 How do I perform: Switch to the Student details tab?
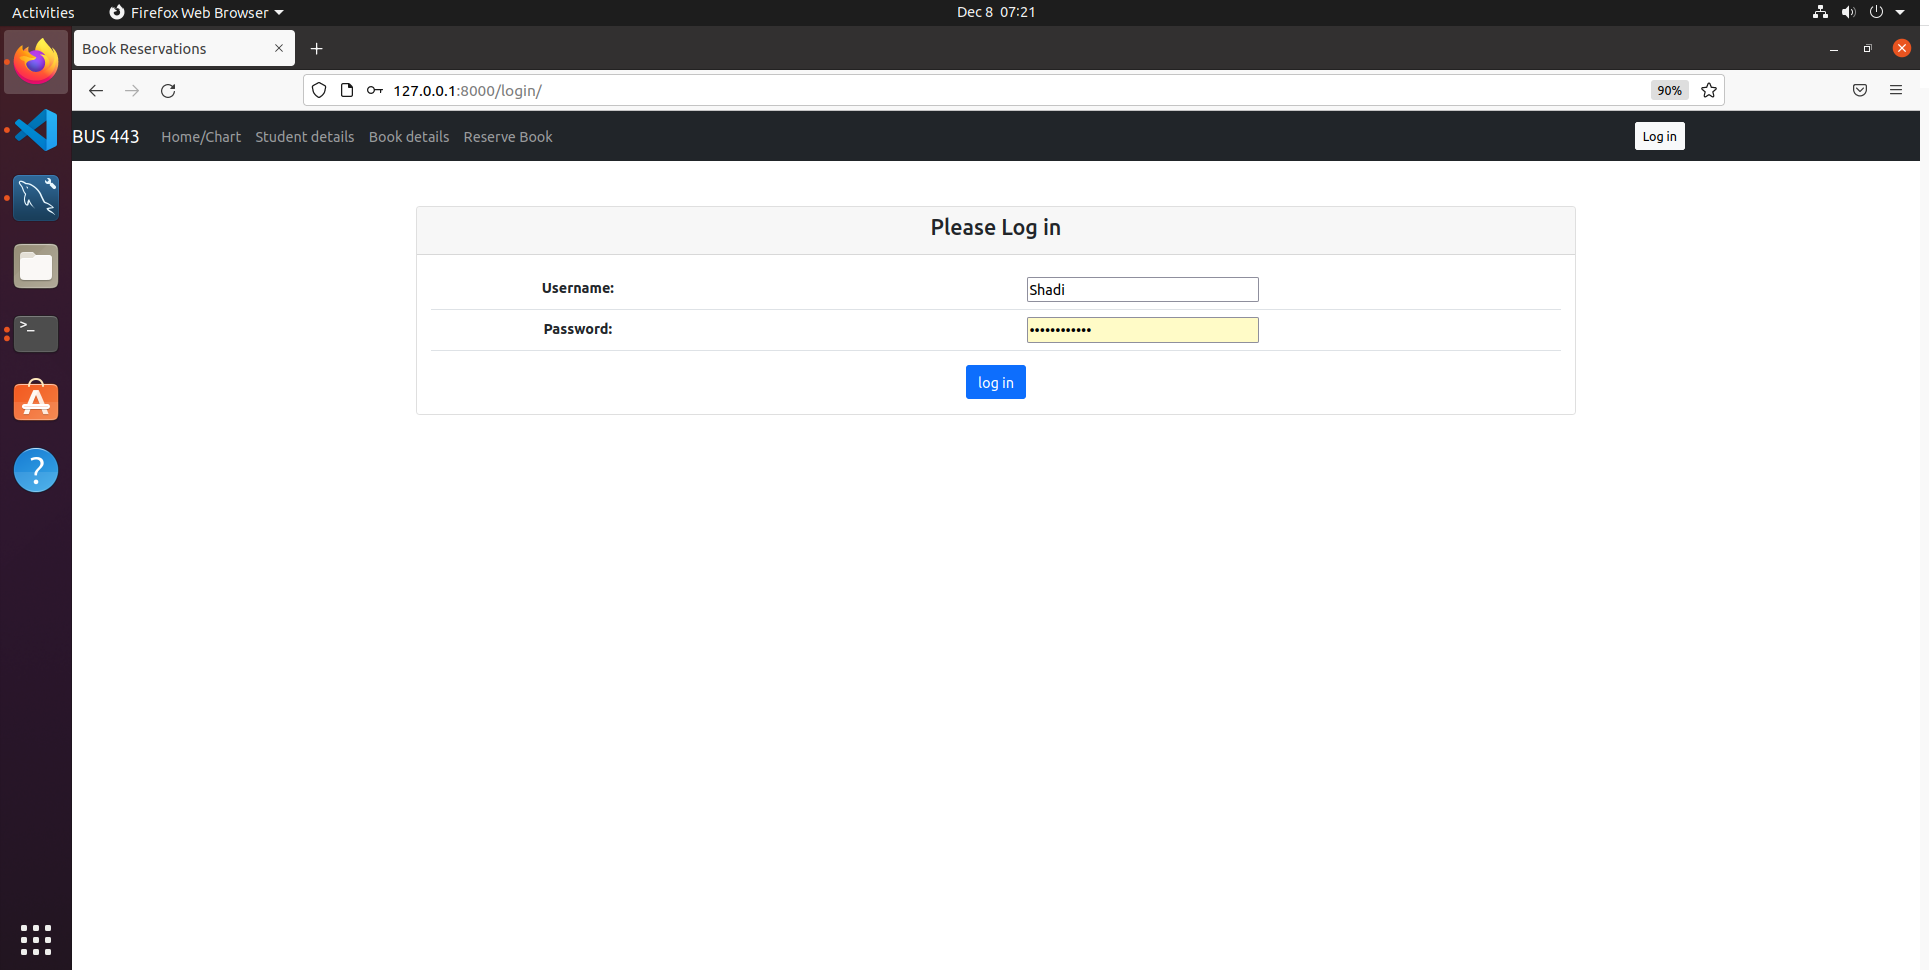coord(304,136)
